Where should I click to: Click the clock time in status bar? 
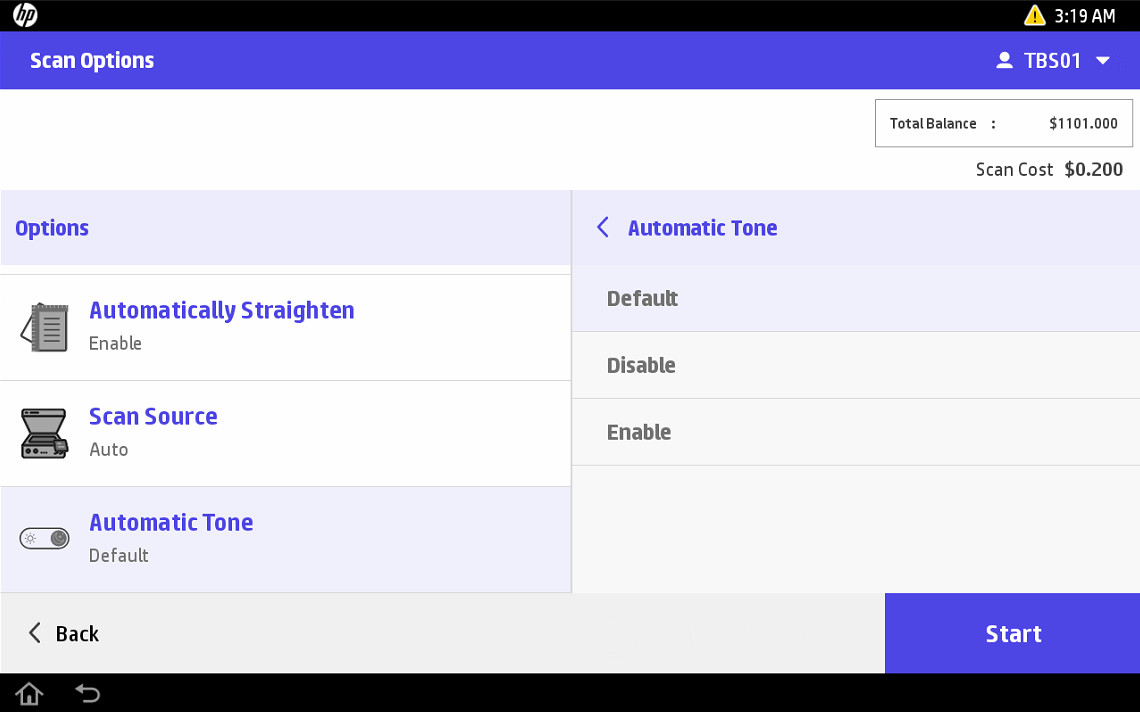1085,16
